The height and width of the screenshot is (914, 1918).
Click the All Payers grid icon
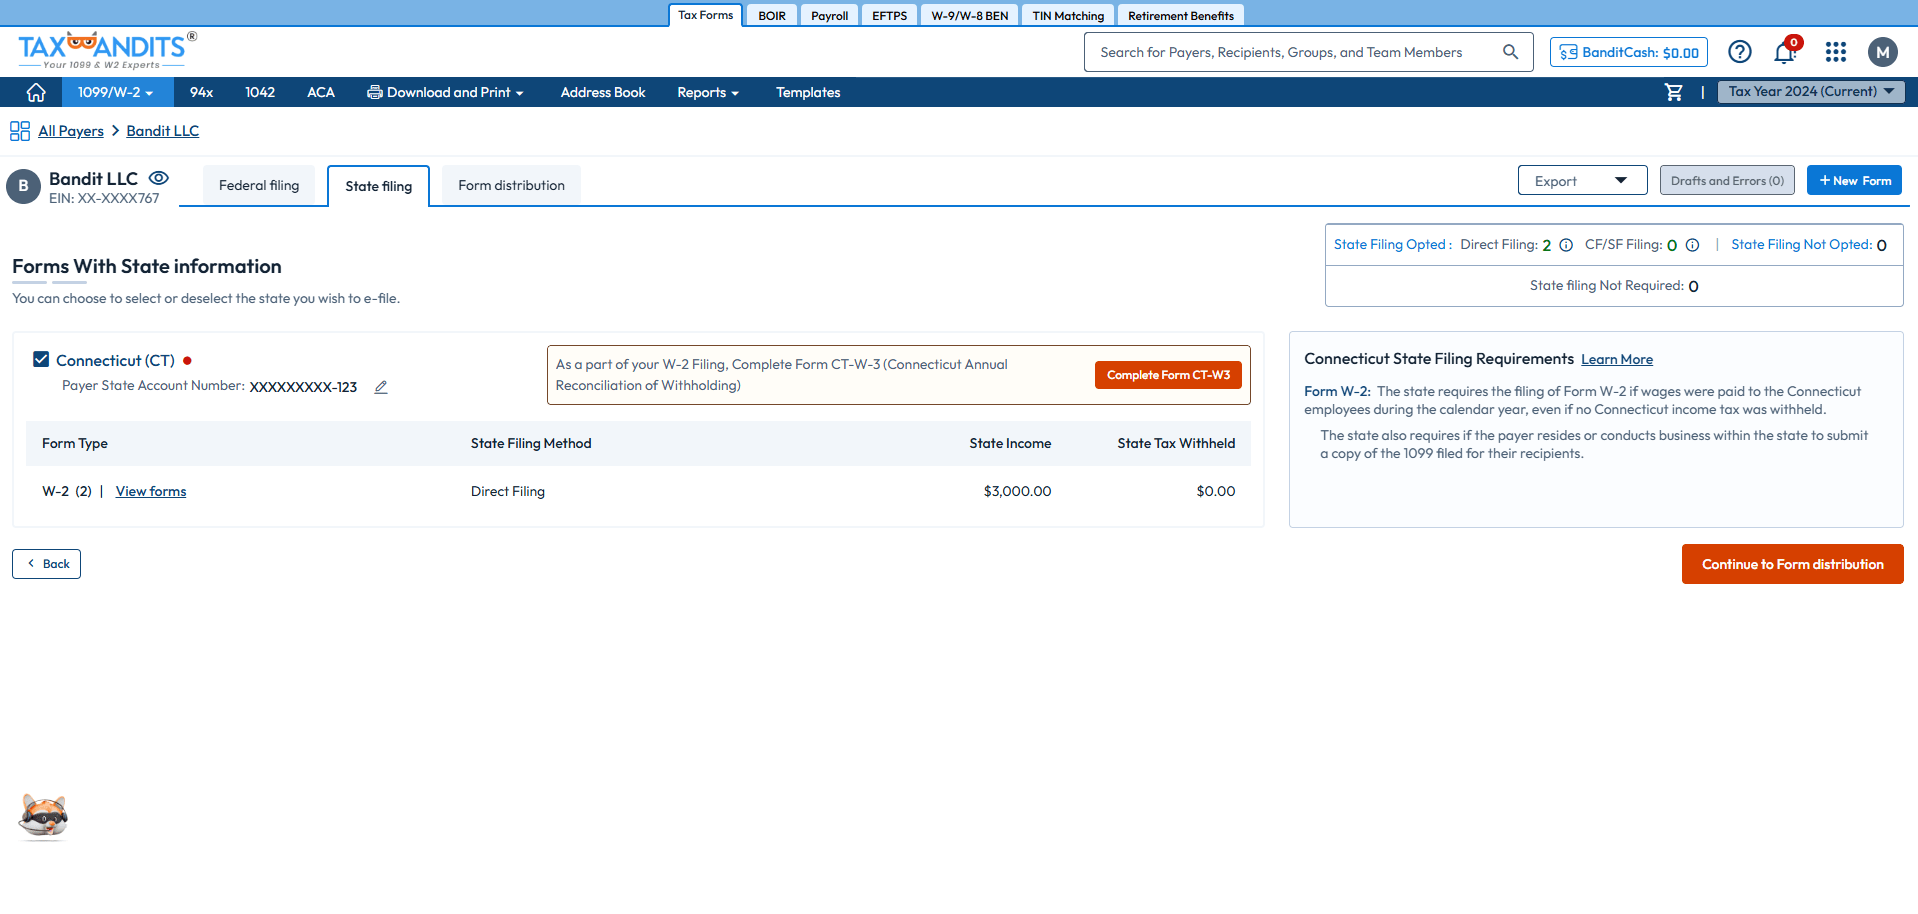click(20, 131)
